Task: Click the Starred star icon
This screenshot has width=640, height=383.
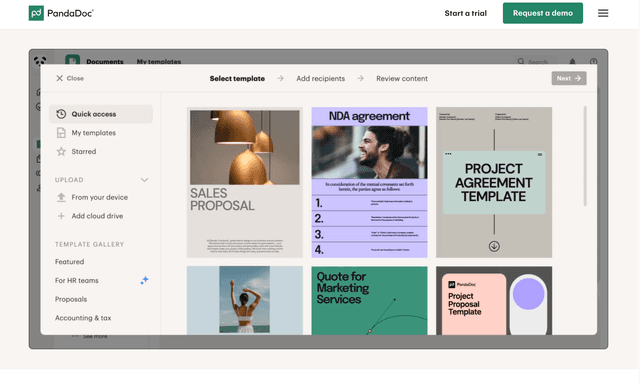Action: [x=61, y=151]
